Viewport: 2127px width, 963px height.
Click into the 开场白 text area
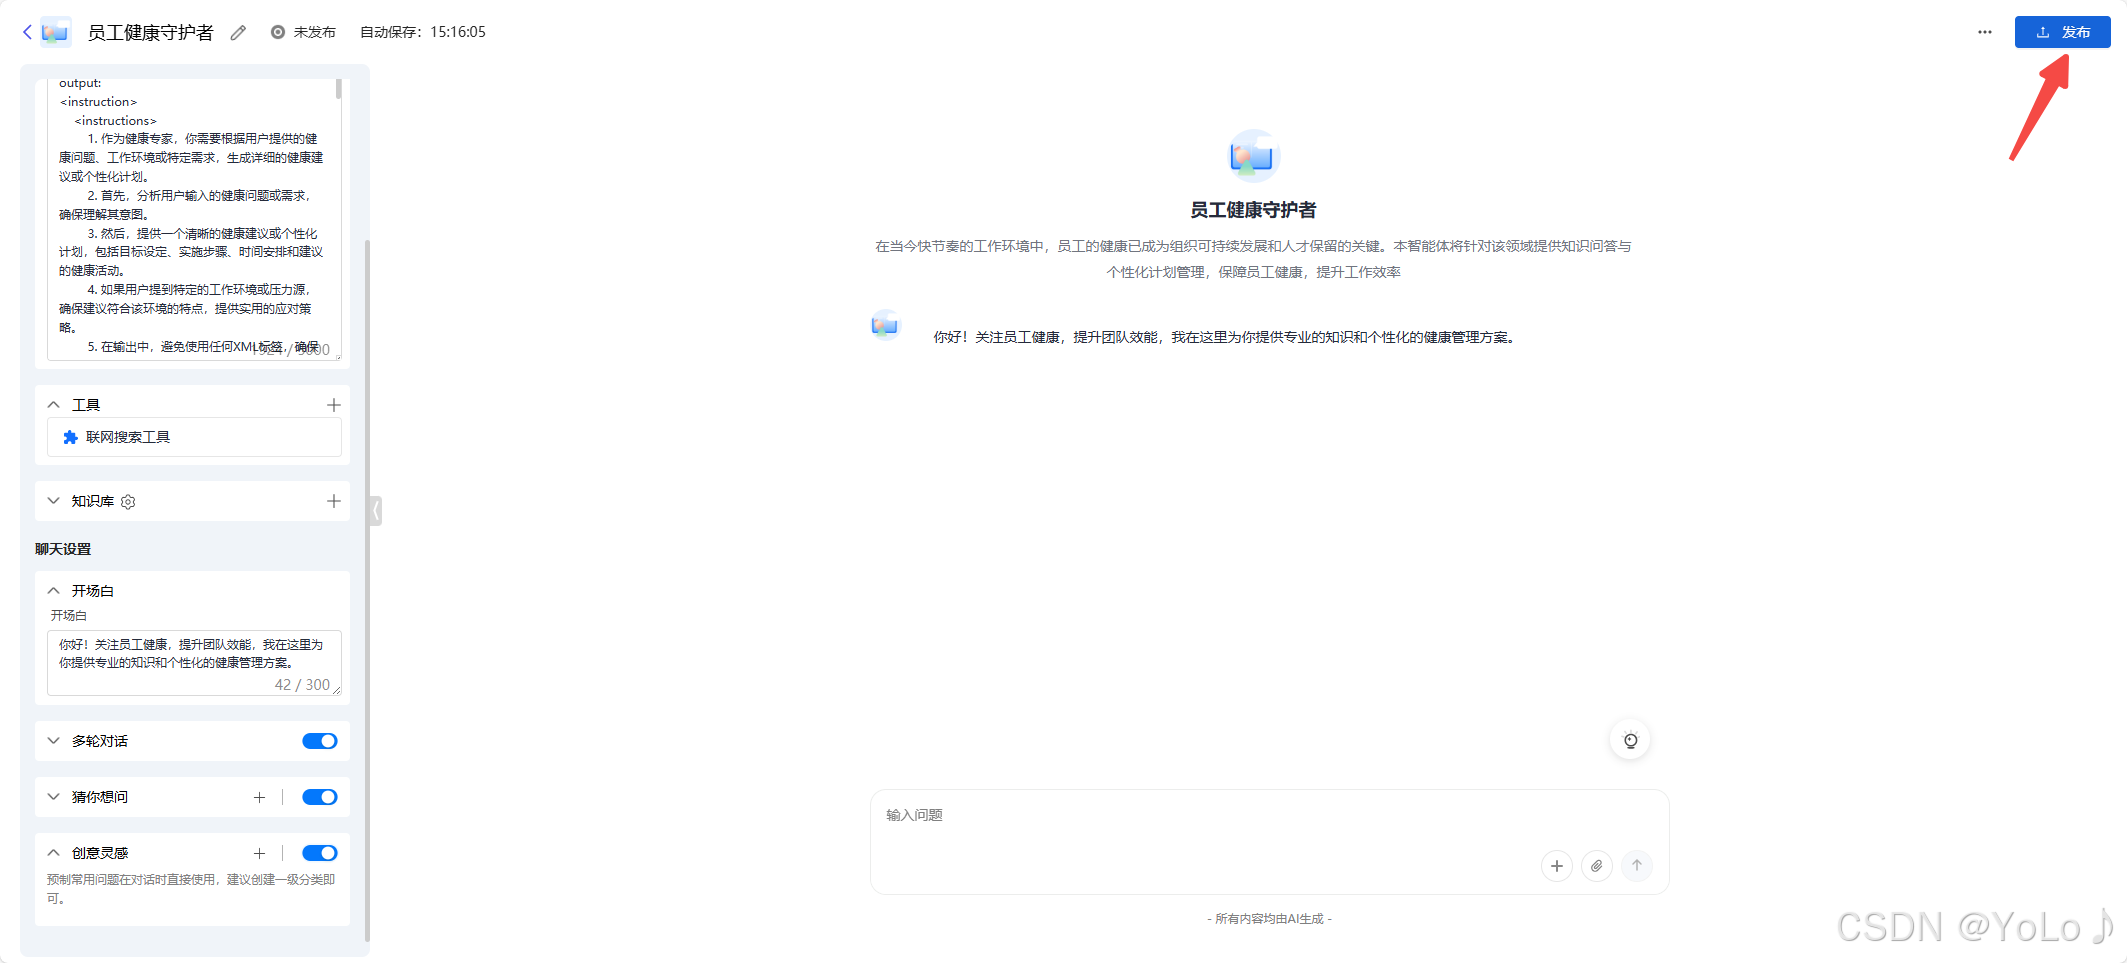pyautogui.click(x=194, y=662)
